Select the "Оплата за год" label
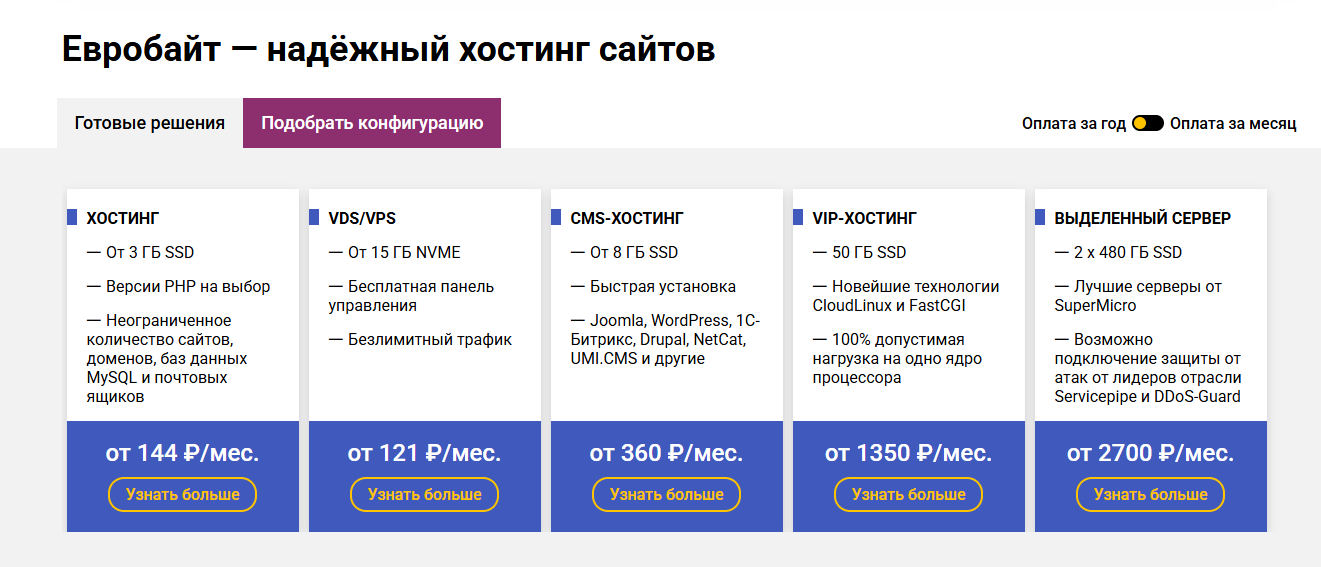The width and height of the screenshot is (1321, 567). 1074,123
